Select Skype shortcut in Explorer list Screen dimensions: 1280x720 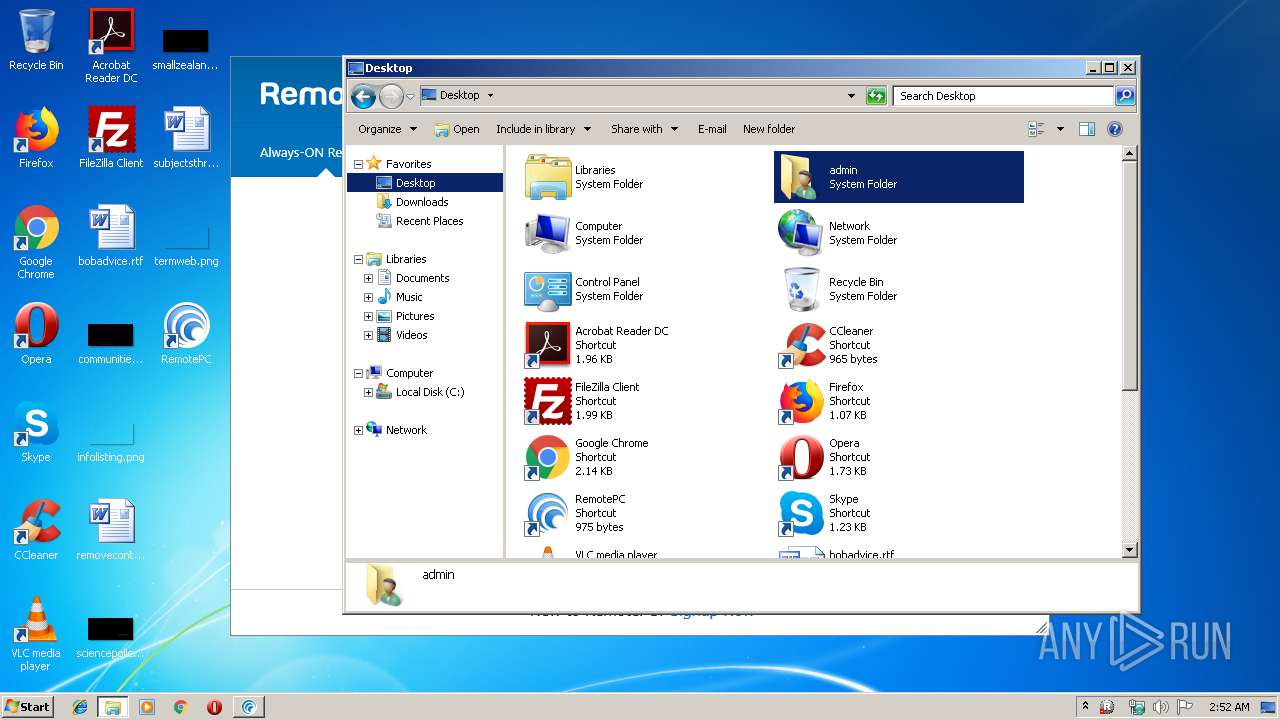800,513
